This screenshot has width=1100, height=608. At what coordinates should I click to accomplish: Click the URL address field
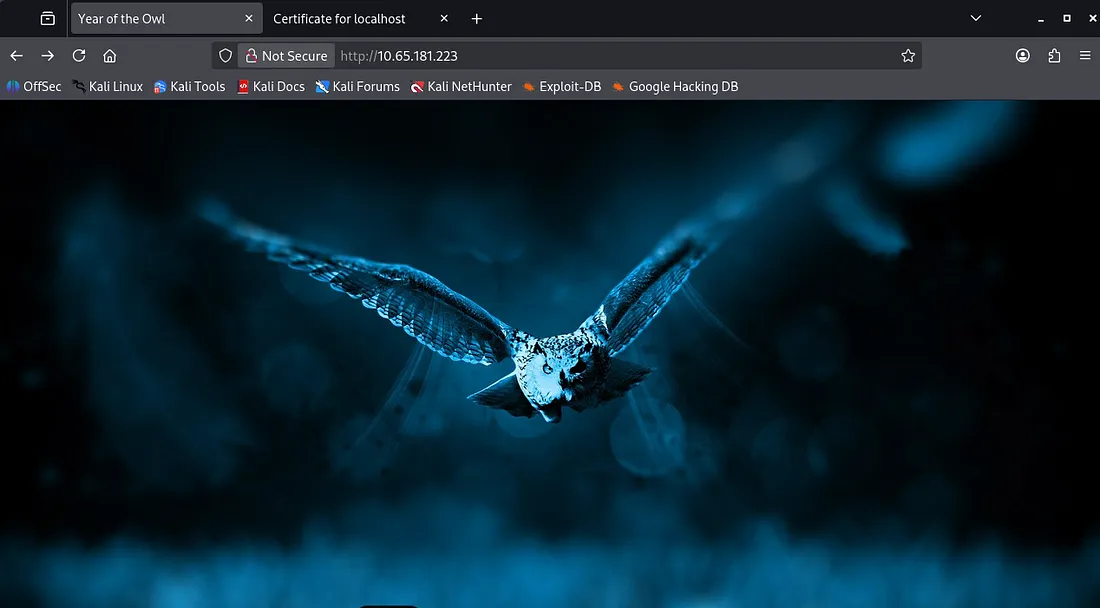600,56
